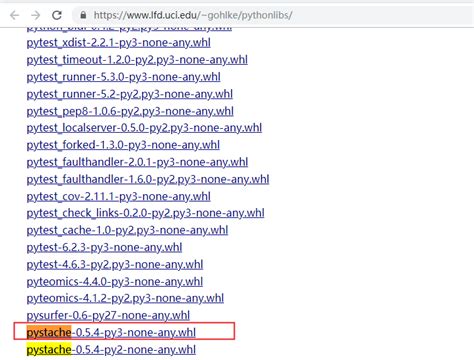Image resolution: width=474 pixels, height=360 pixels.
Task: Download pysurfer-0.6-py27 wheel
Action: (108, 315)
